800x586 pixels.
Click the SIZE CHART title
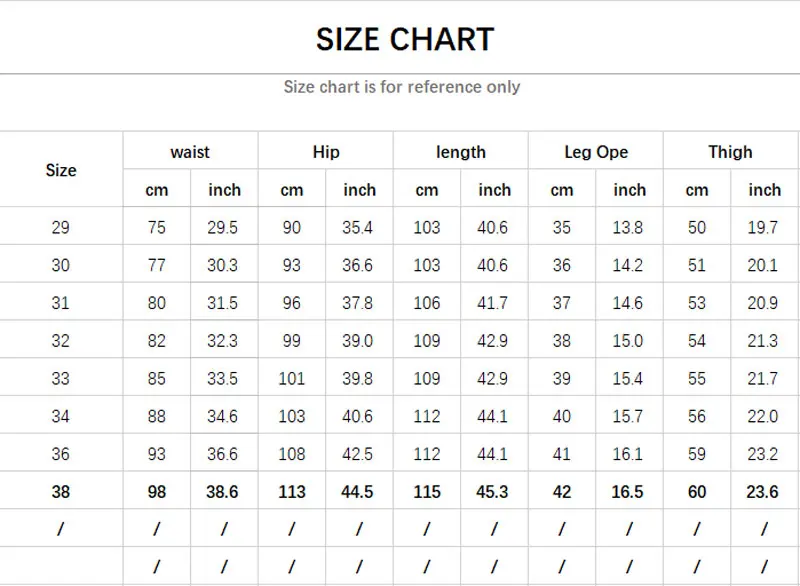(x=405, y=39)
